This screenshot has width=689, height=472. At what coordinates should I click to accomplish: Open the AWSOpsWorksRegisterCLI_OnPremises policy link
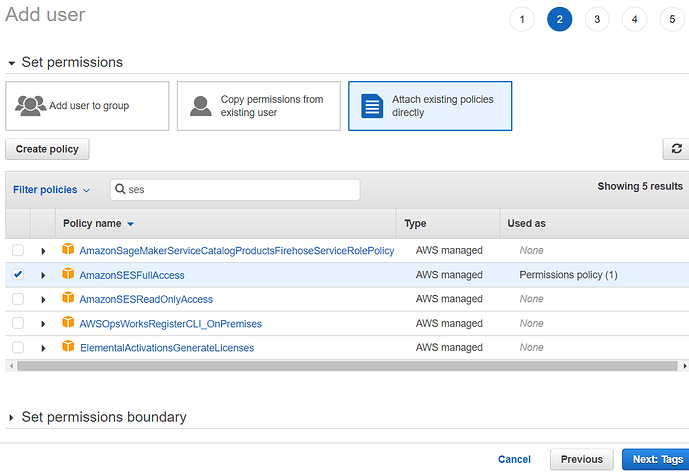pos(170,324)
